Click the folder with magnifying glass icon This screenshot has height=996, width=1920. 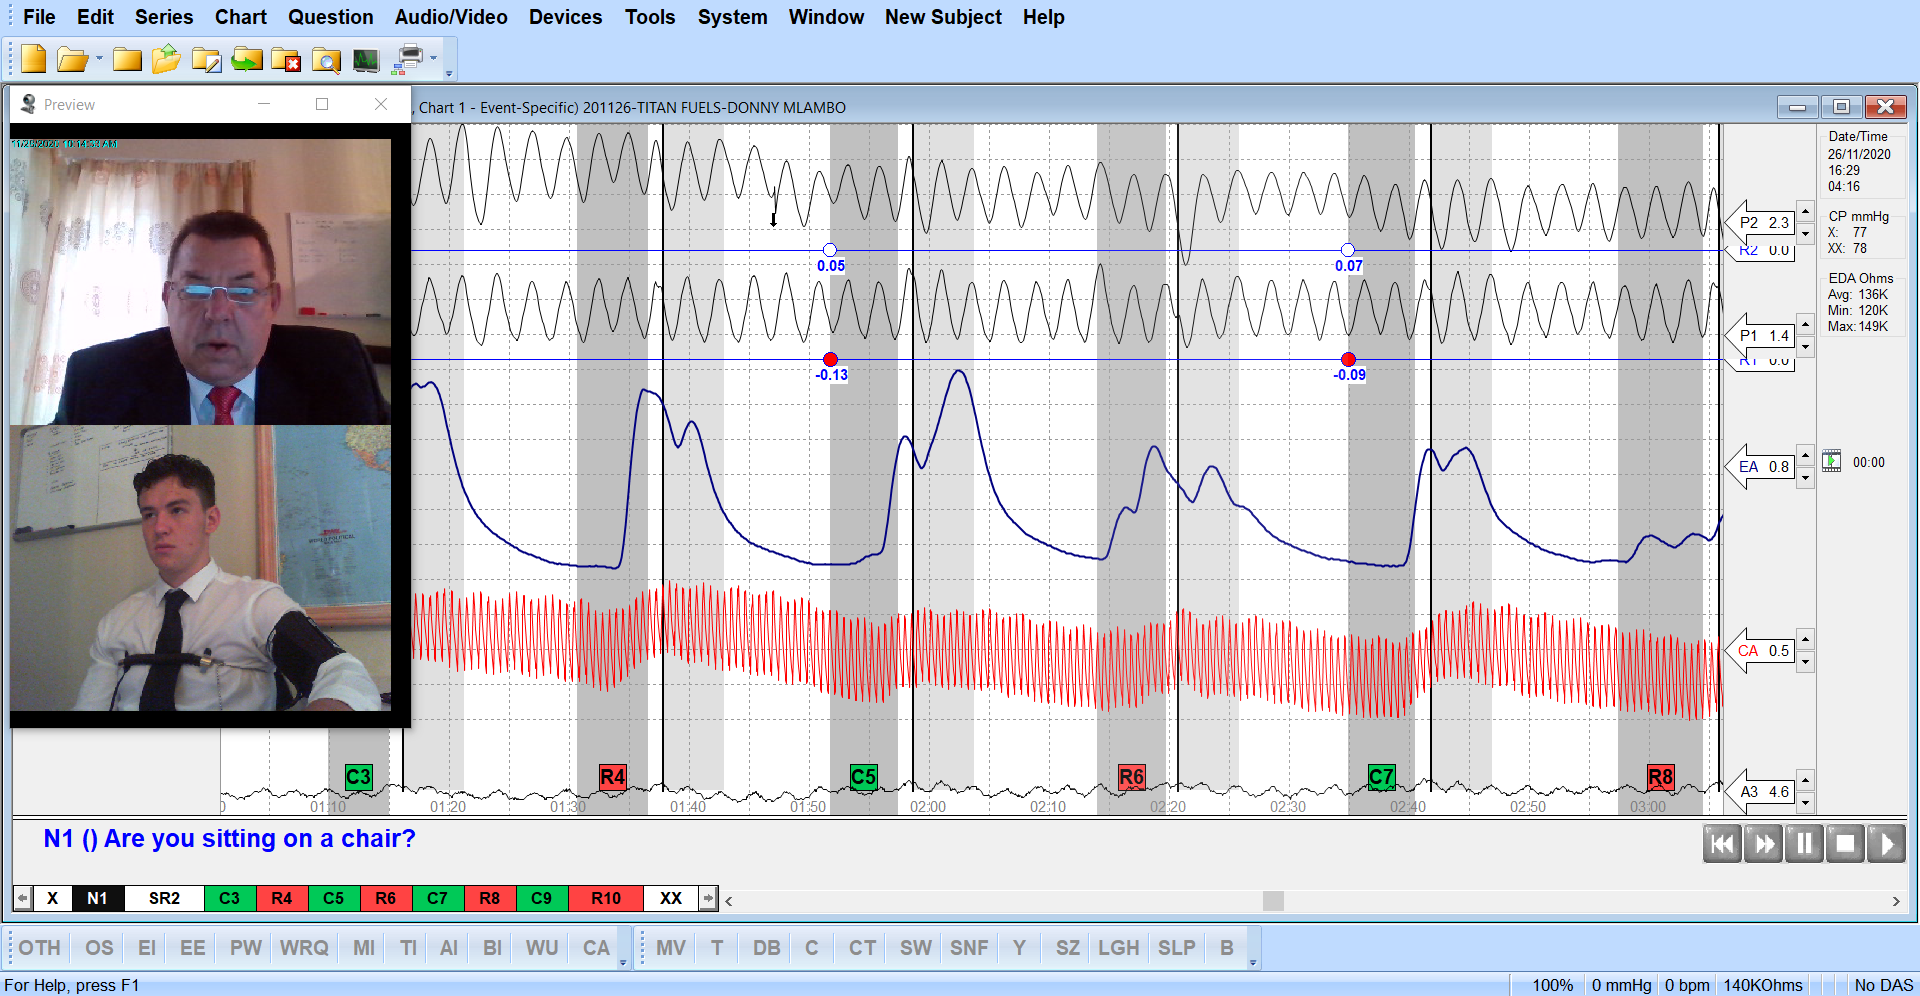pos(326,60)
